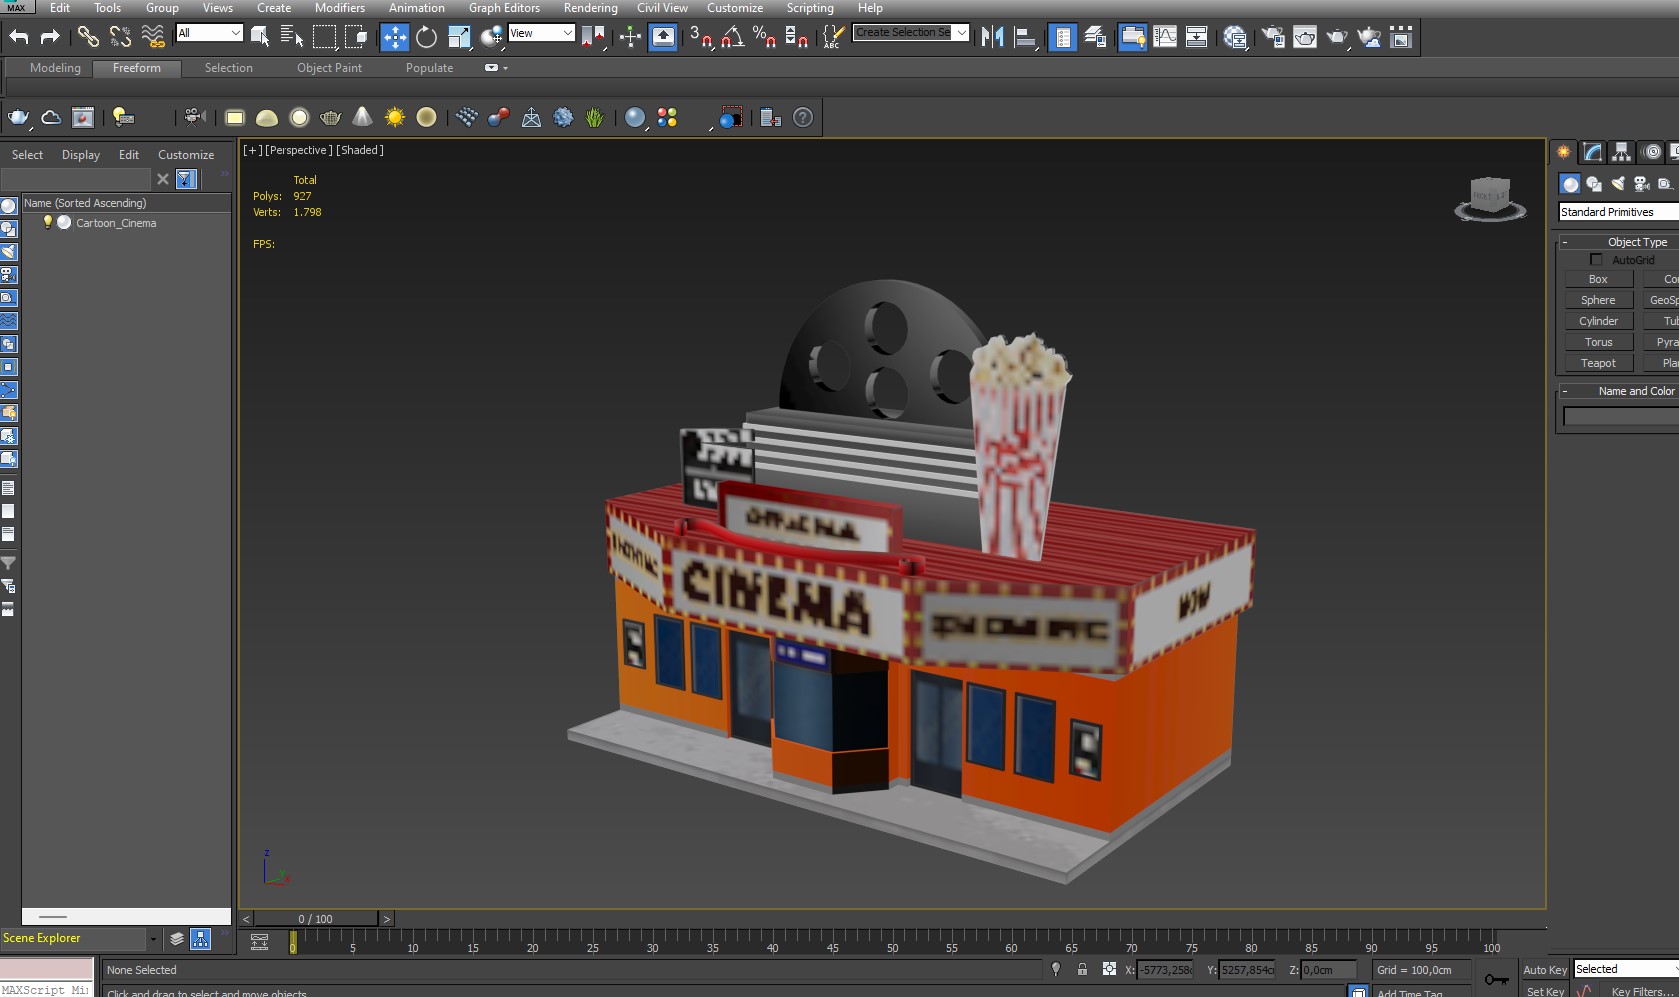
Task: Click the Undo icon
Action: pos(17,36)
